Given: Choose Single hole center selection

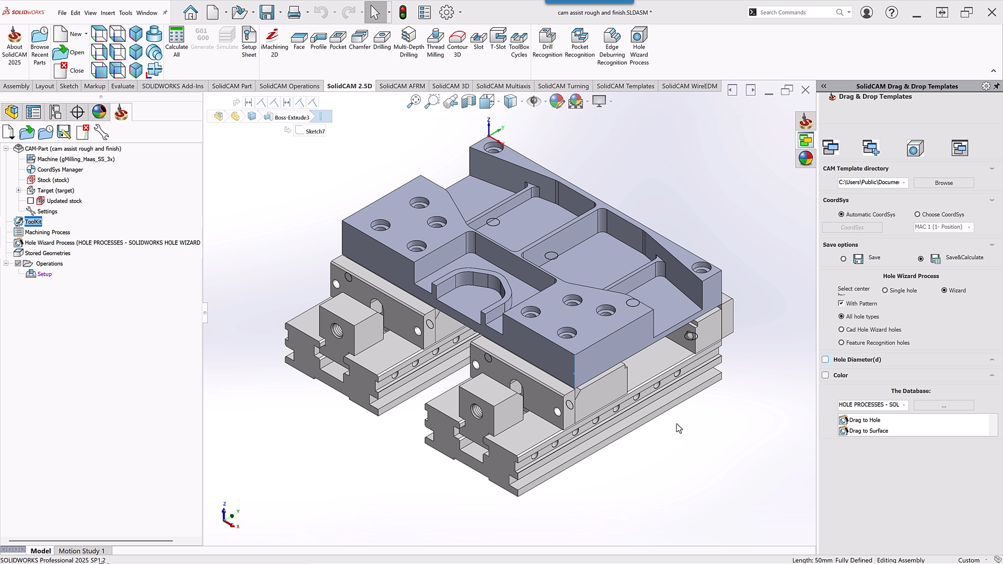Looking at the screenshot, I should (885, 290).
